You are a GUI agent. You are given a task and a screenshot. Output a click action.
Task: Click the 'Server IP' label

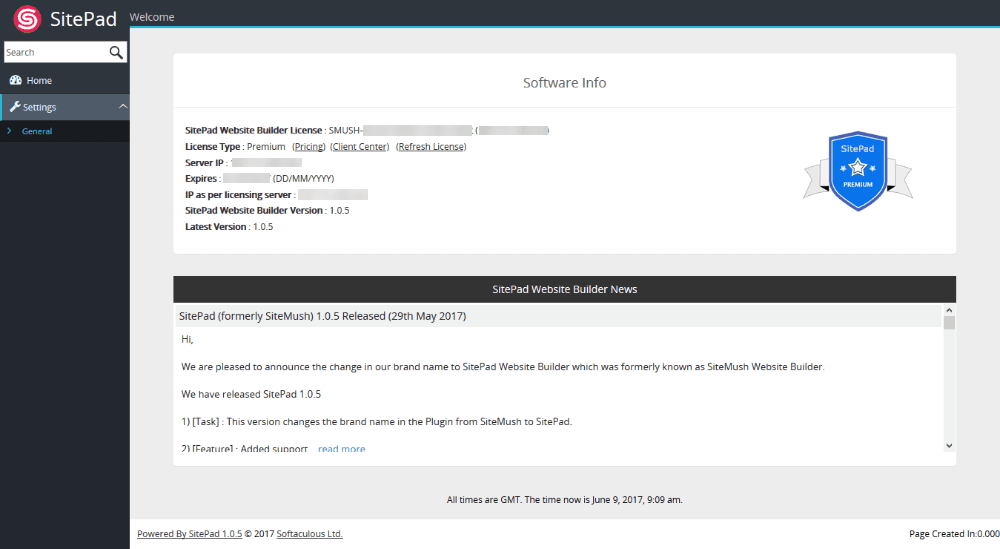coord(206,163)
